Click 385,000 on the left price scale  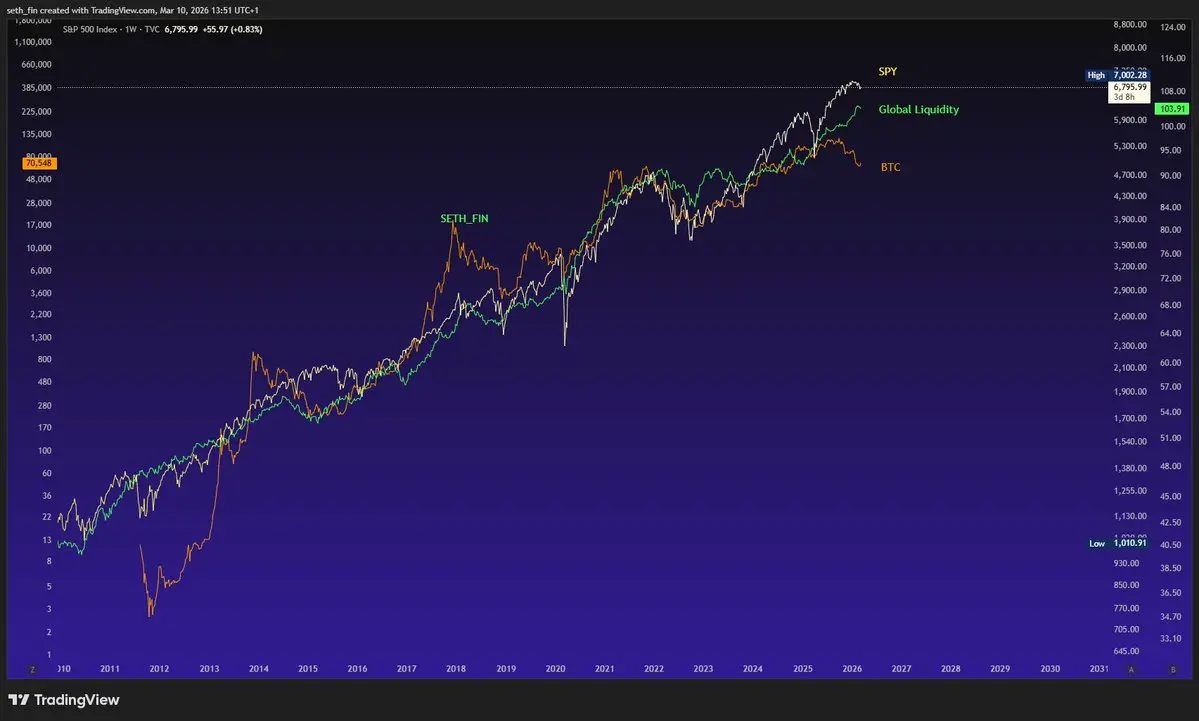point(37,88)
